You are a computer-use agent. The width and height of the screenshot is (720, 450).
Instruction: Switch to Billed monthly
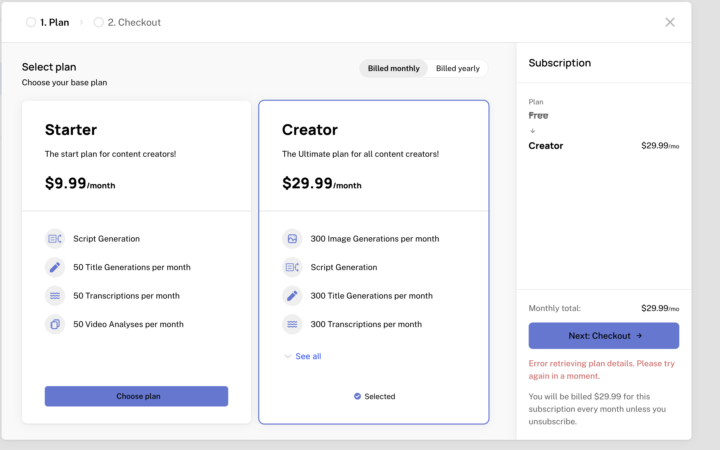[394, 68]
